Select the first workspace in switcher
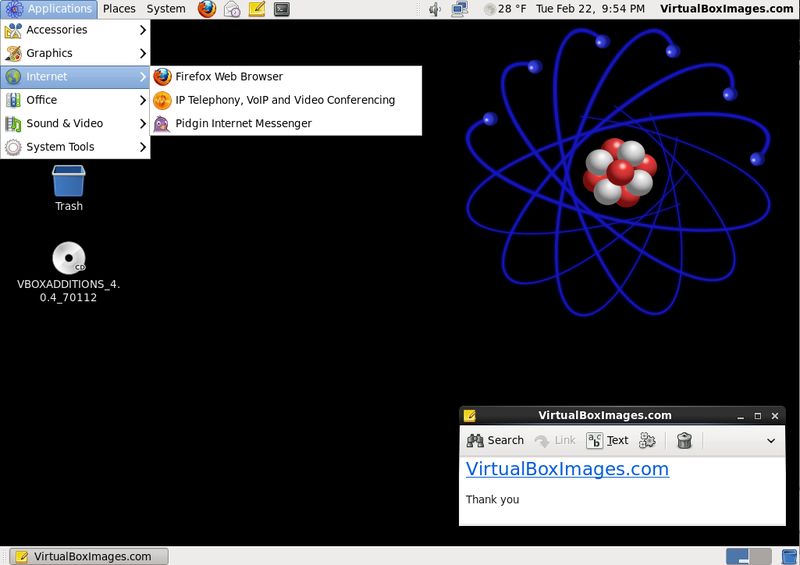 tap(737, 556)
